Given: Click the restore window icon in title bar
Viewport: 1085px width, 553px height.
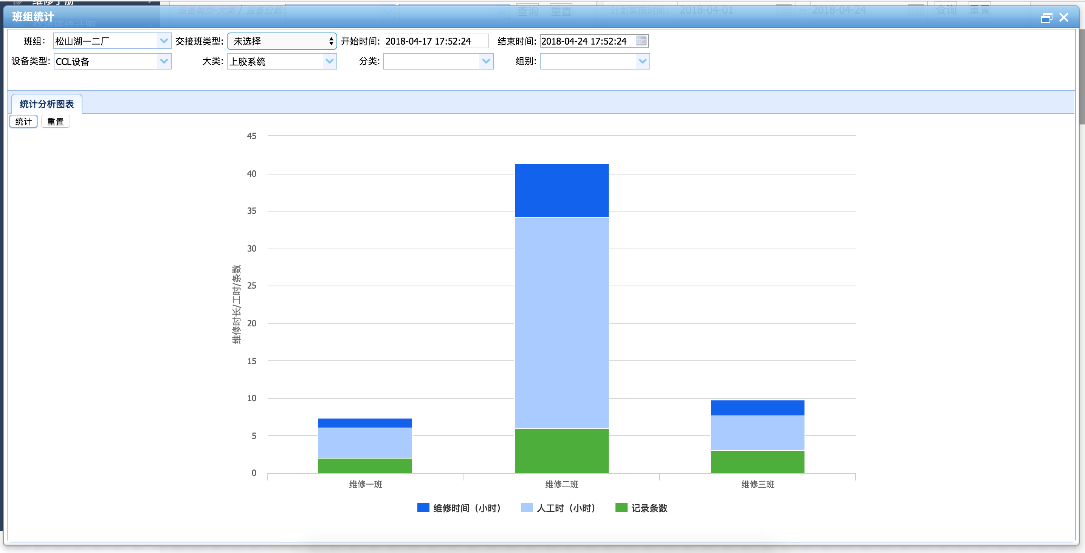Looking at the screenshot, I should 1046,18.
